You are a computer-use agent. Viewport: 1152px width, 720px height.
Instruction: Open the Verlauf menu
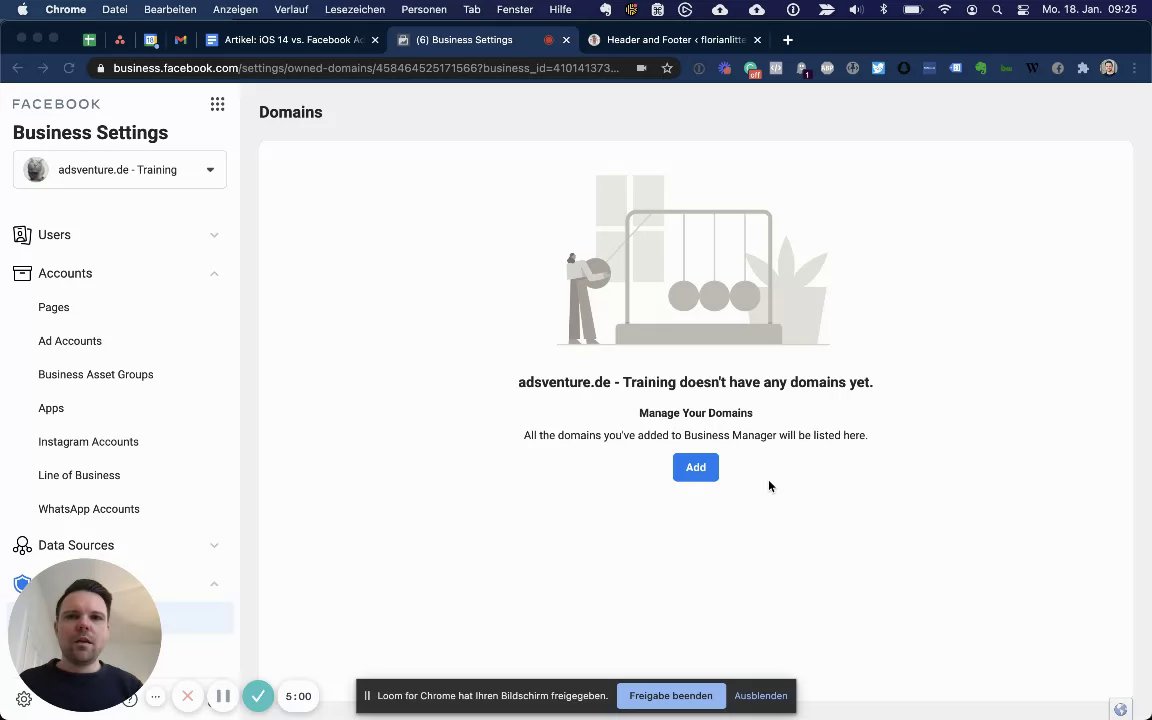click(291, 10)
